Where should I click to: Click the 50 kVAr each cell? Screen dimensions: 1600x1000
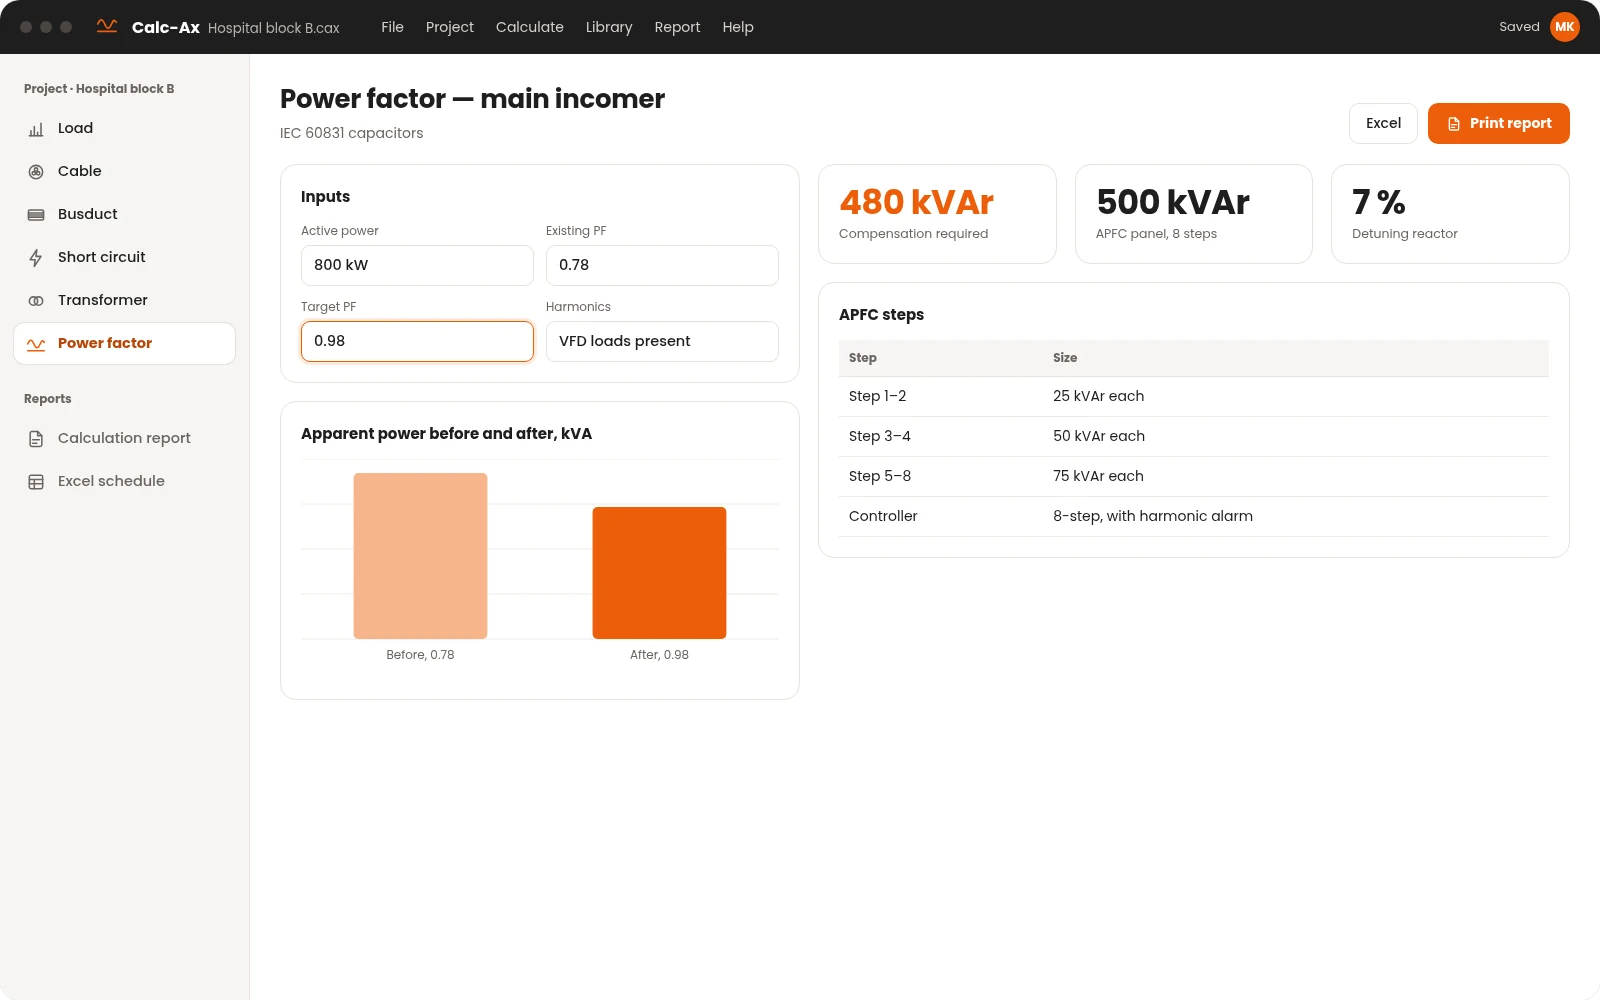point(1099,436)
